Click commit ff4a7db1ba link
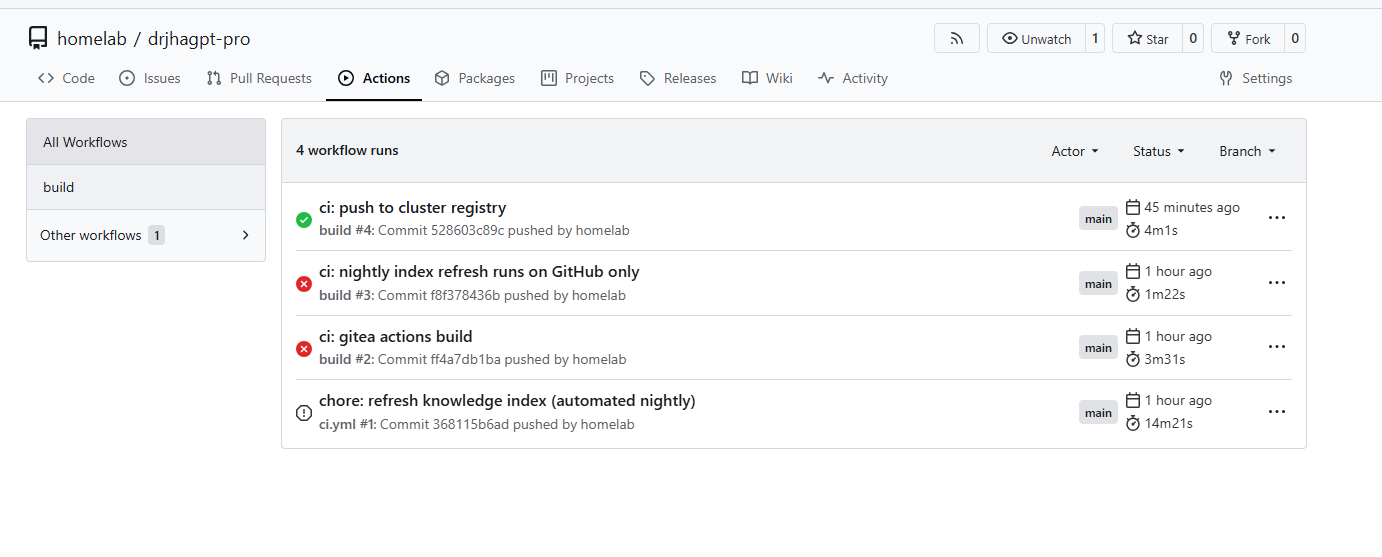The height and width of the screenshot is (557, 1382). [x=466, y=359]
